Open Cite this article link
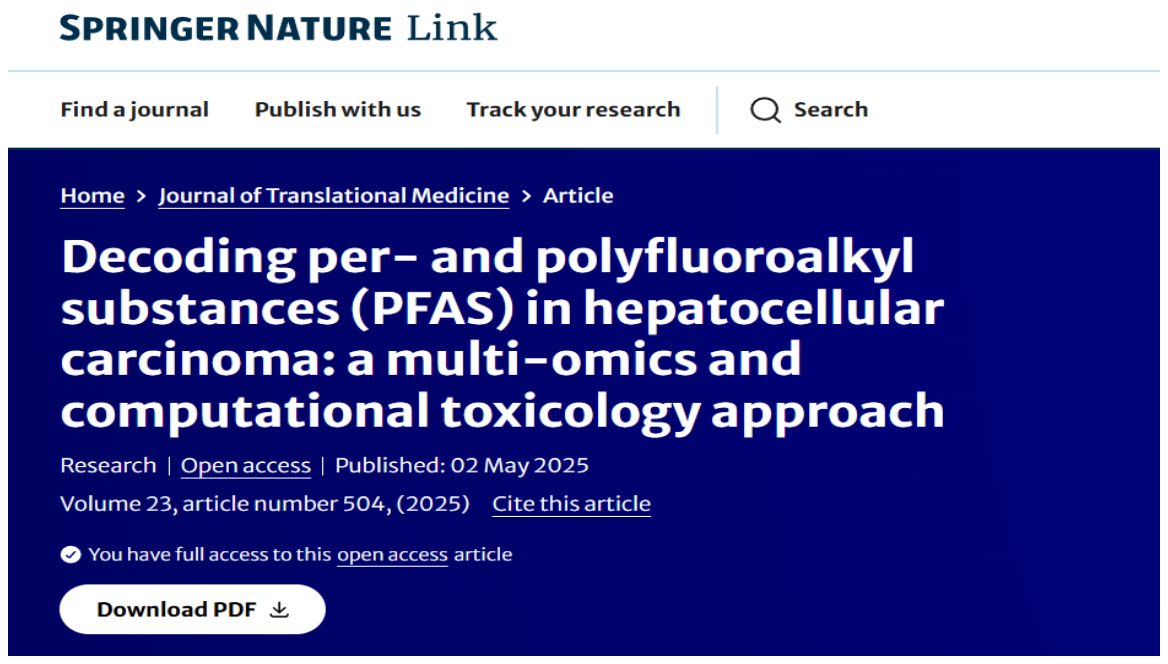1168x664 pixels. coord(571,504)
